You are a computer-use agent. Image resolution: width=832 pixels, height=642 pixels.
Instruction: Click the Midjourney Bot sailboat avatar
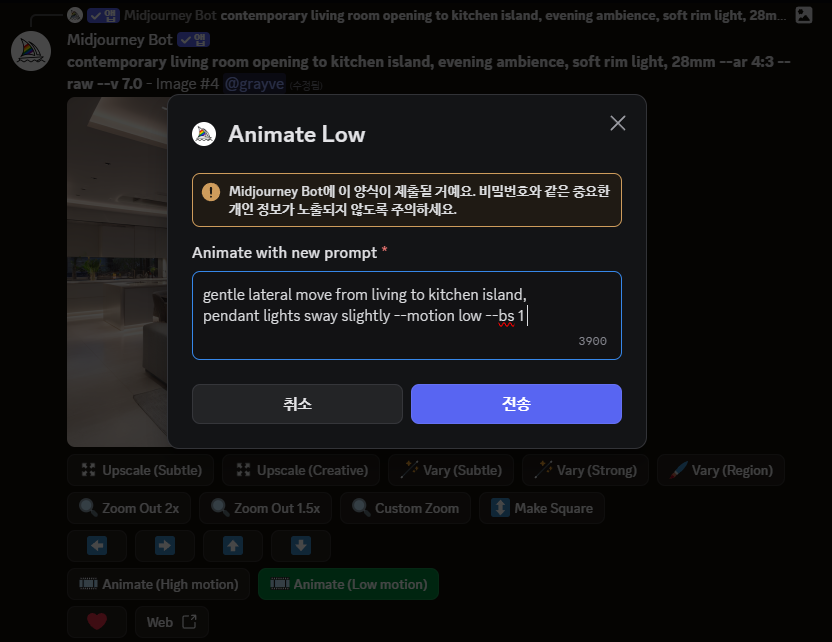pyautogui.click(x=31, y=51)
